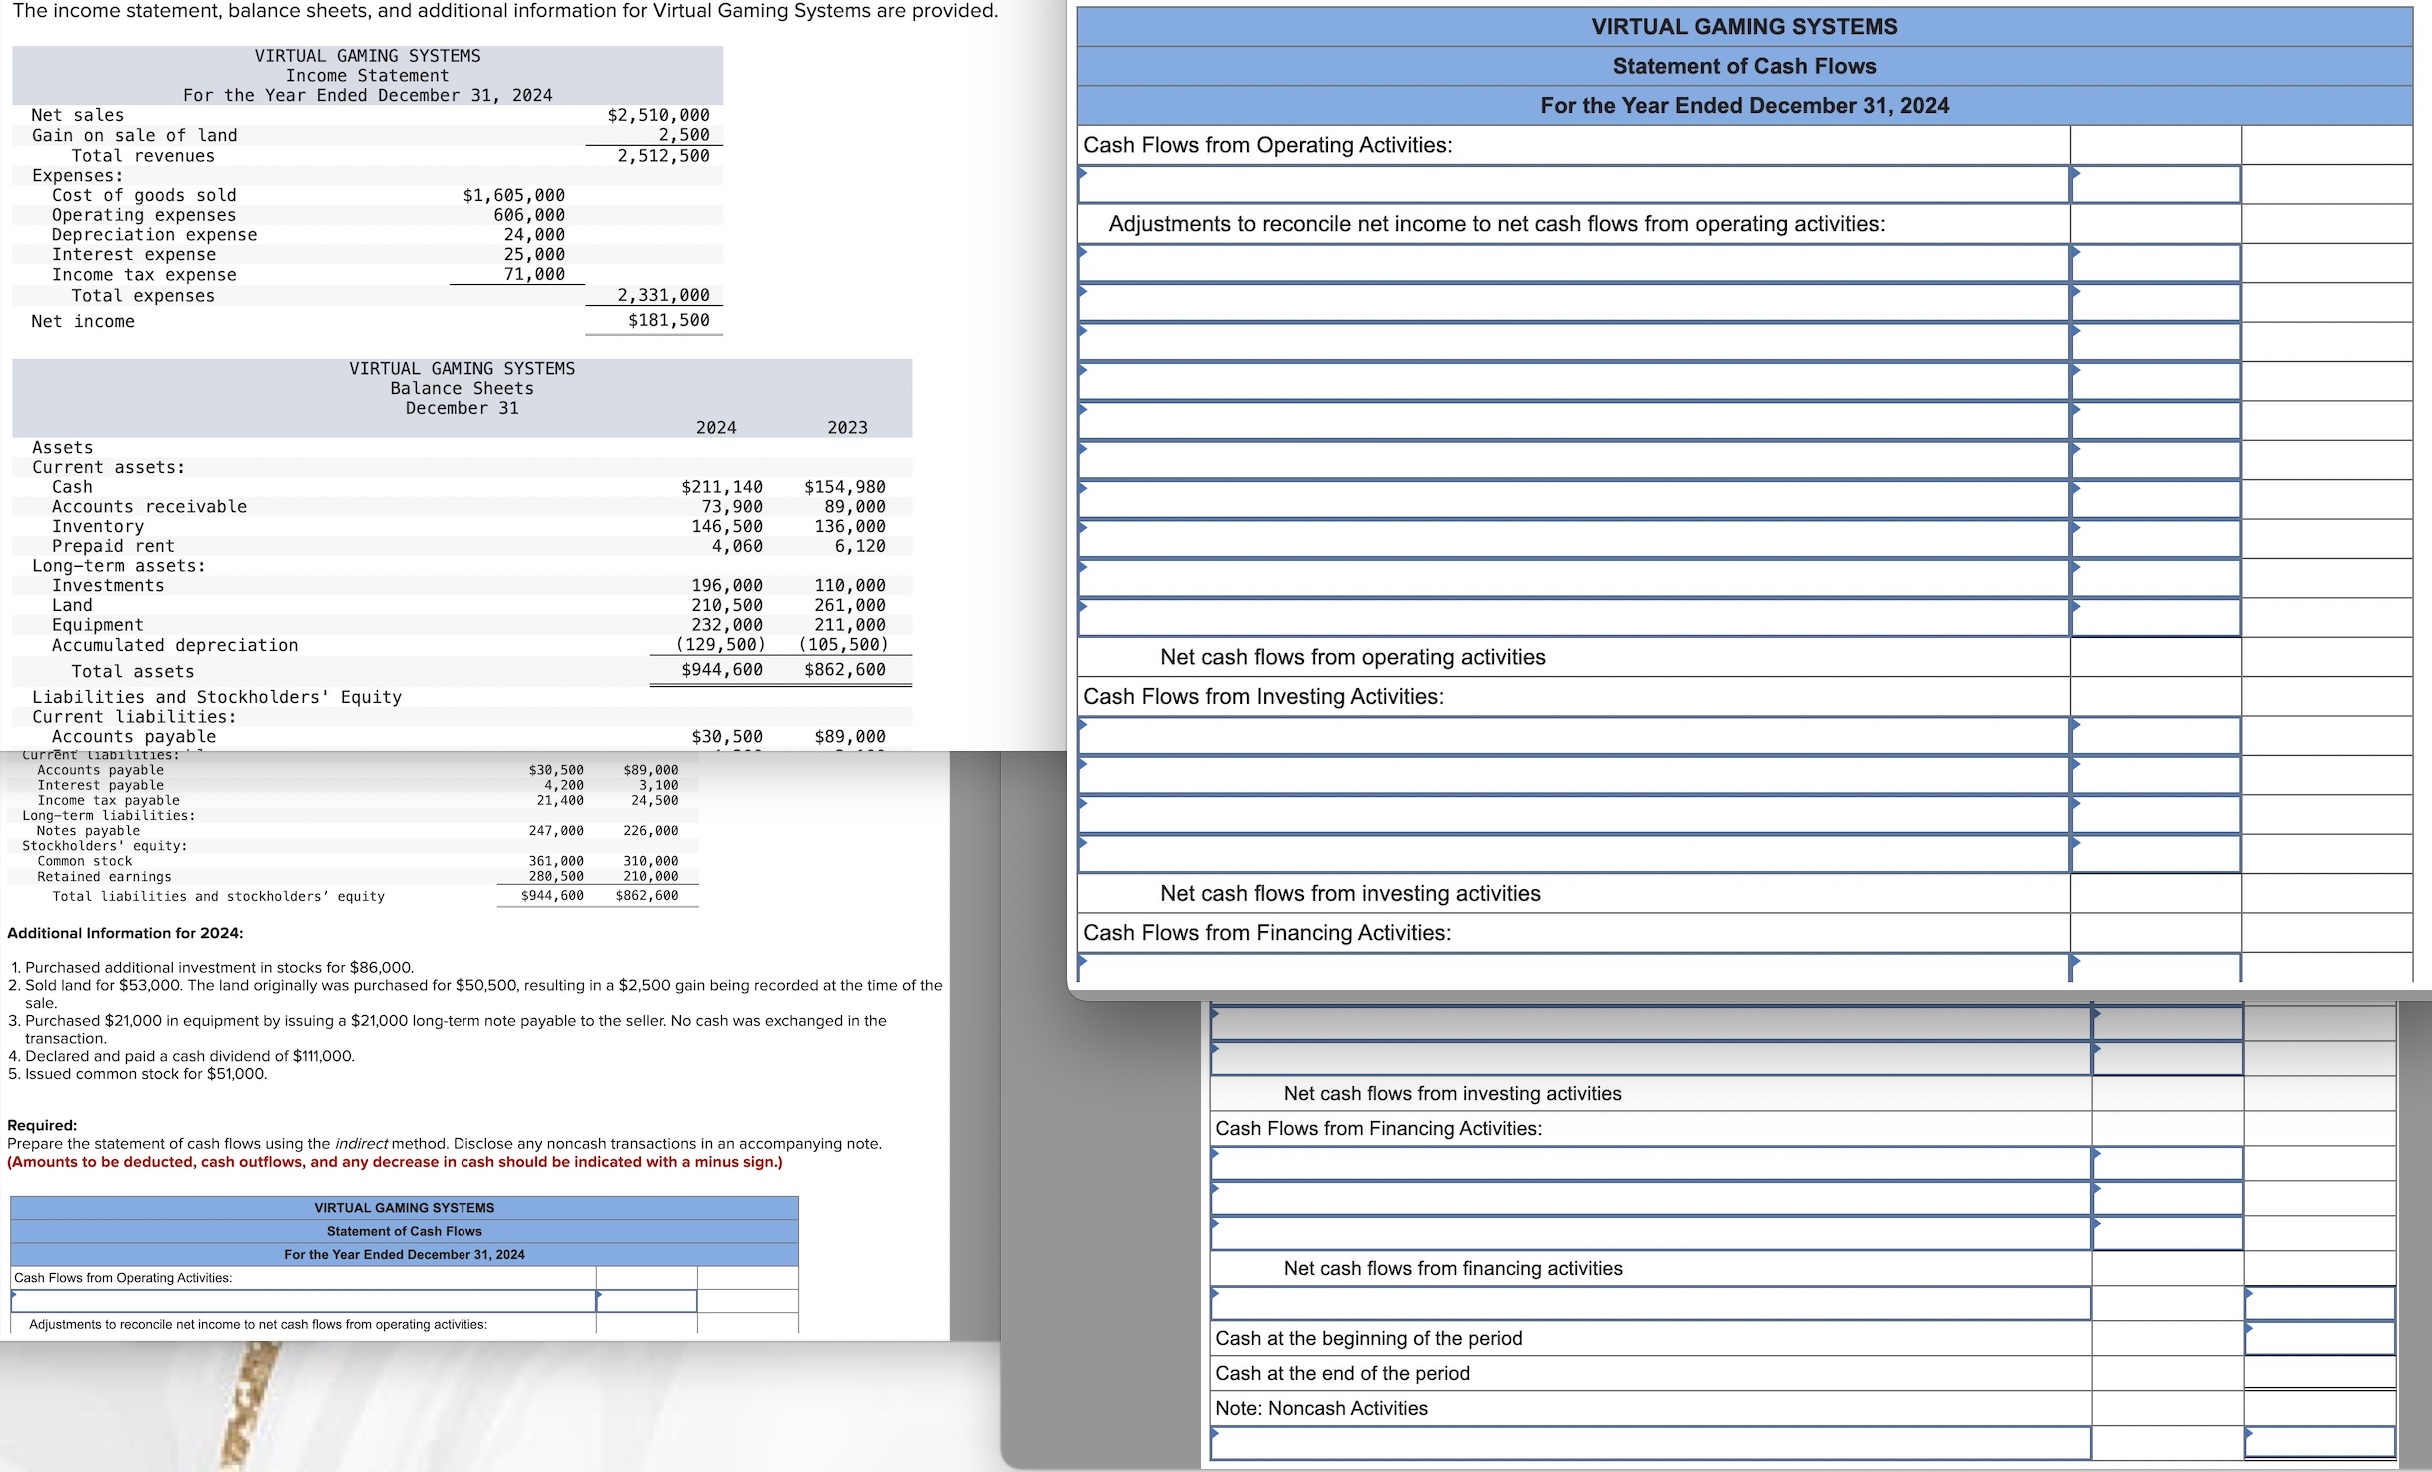
Task: Select the Accounts payable row in the balance sheet
Action: [135, 737]
